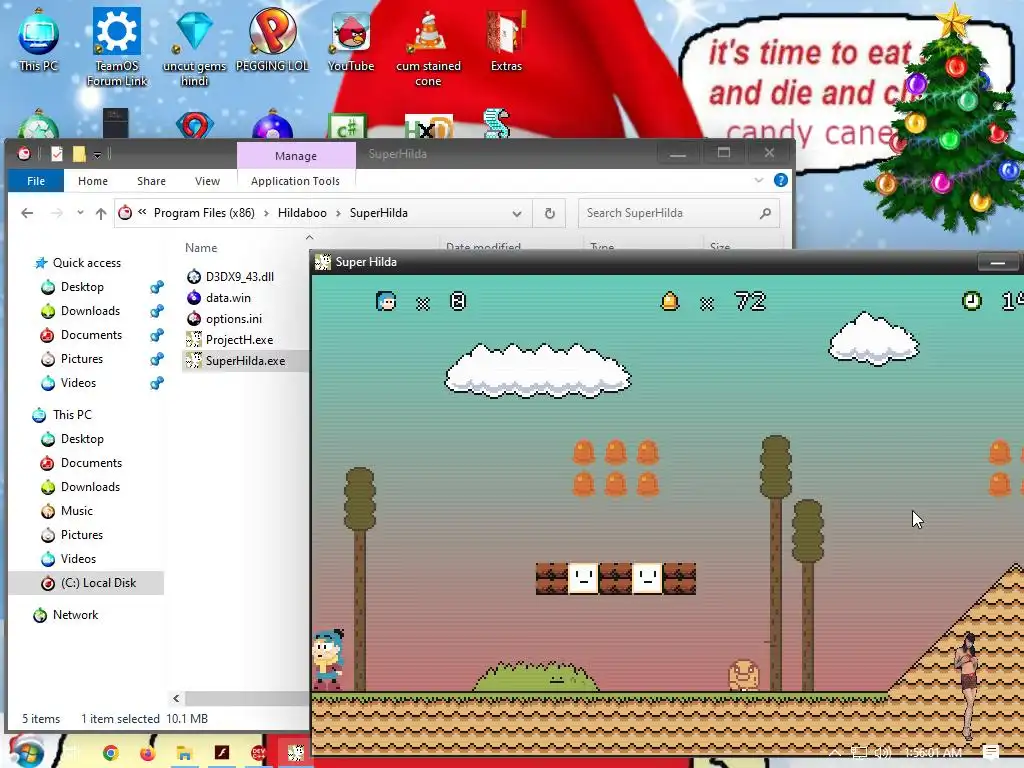The height and width of the screenshot is (768, 1024).
Task: Go up one folder level
Action: [x=101, y=213]
